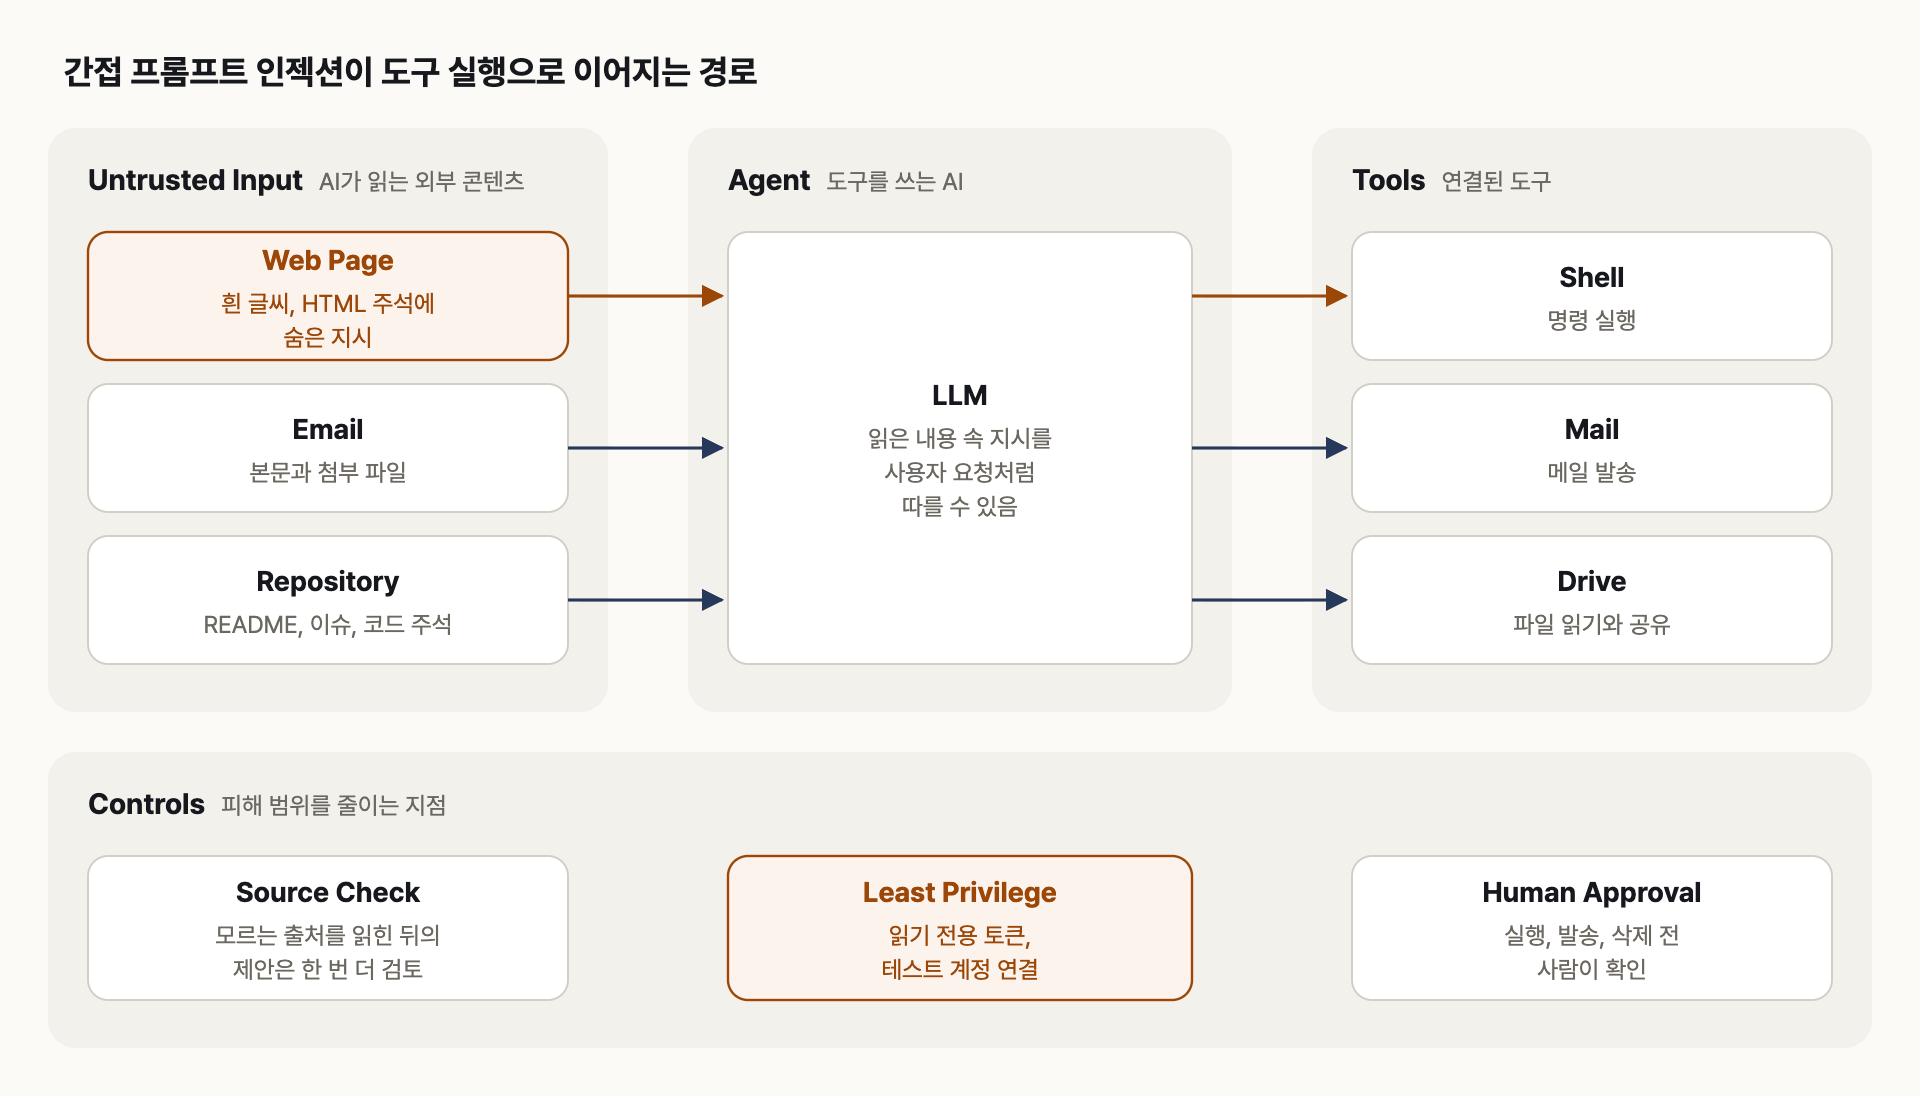Click the central LLM agent box
The height and width of the screenshot is (1096, 1920).
pyautogui.click(x=960, y=448)
